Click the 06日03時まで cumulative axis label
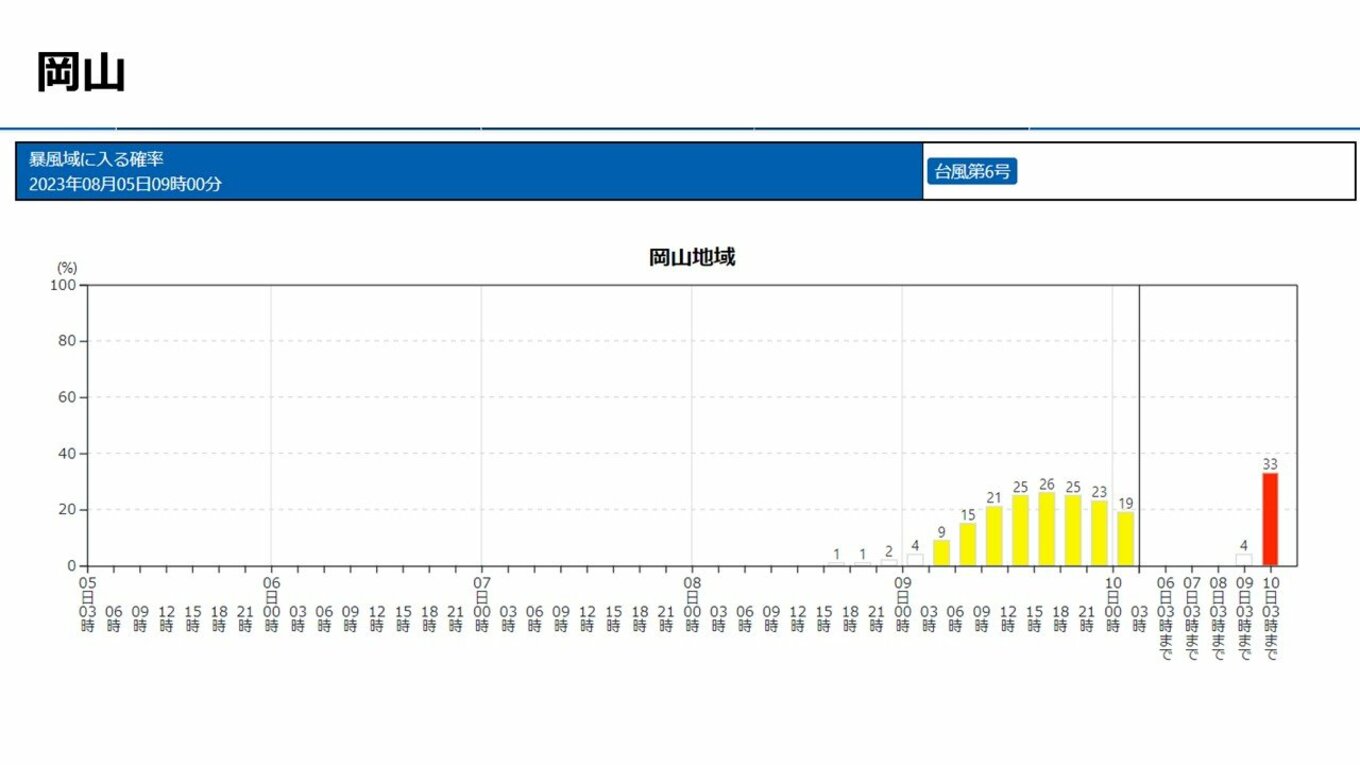Viewport: 1360px width, 765px height. (1165, 617)
